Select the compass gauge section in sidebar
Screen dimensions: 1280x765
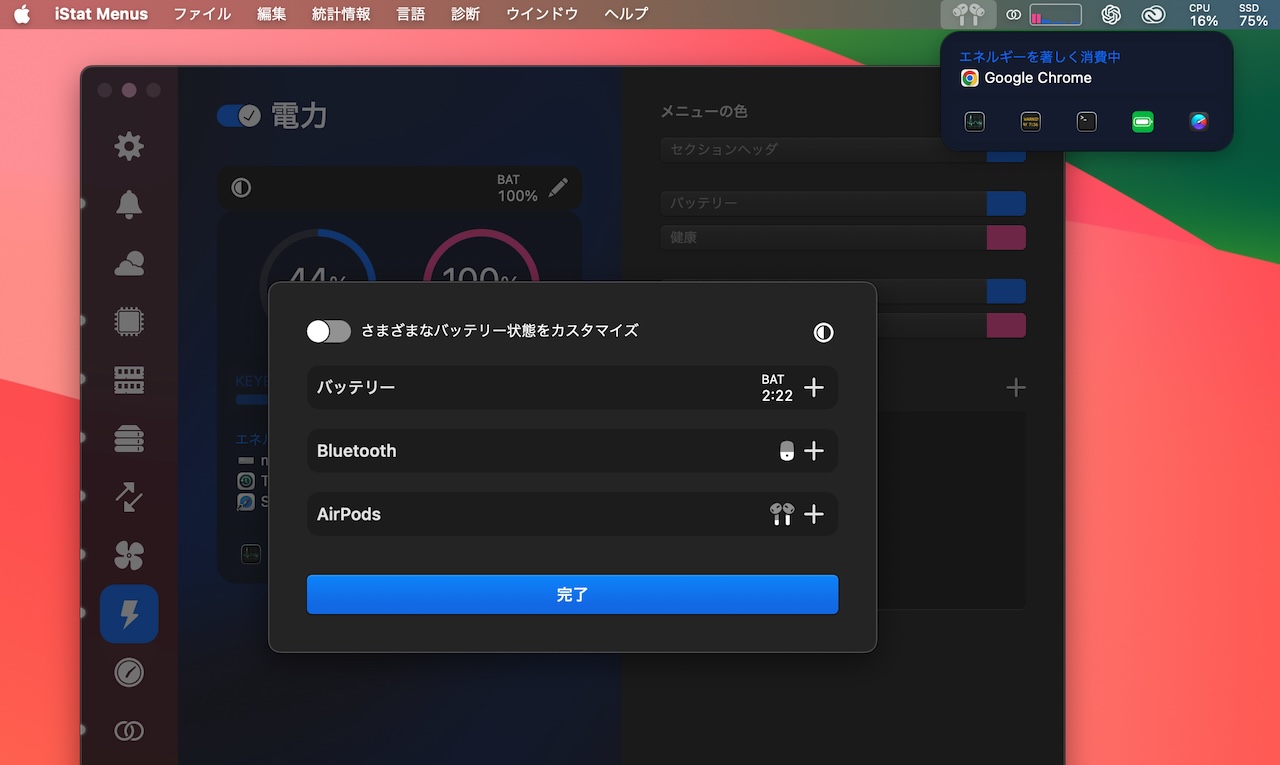click(x=128, y=672)
